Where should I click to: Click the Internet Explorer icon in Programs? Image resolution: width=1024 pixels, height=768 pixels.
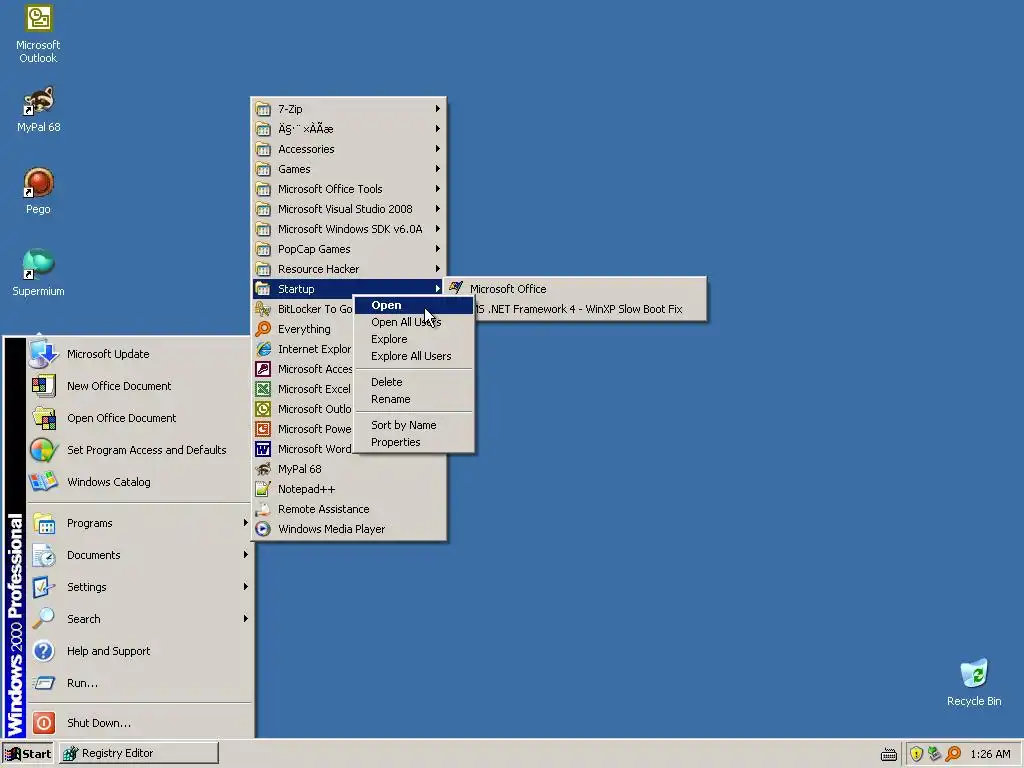pos(263,349)
